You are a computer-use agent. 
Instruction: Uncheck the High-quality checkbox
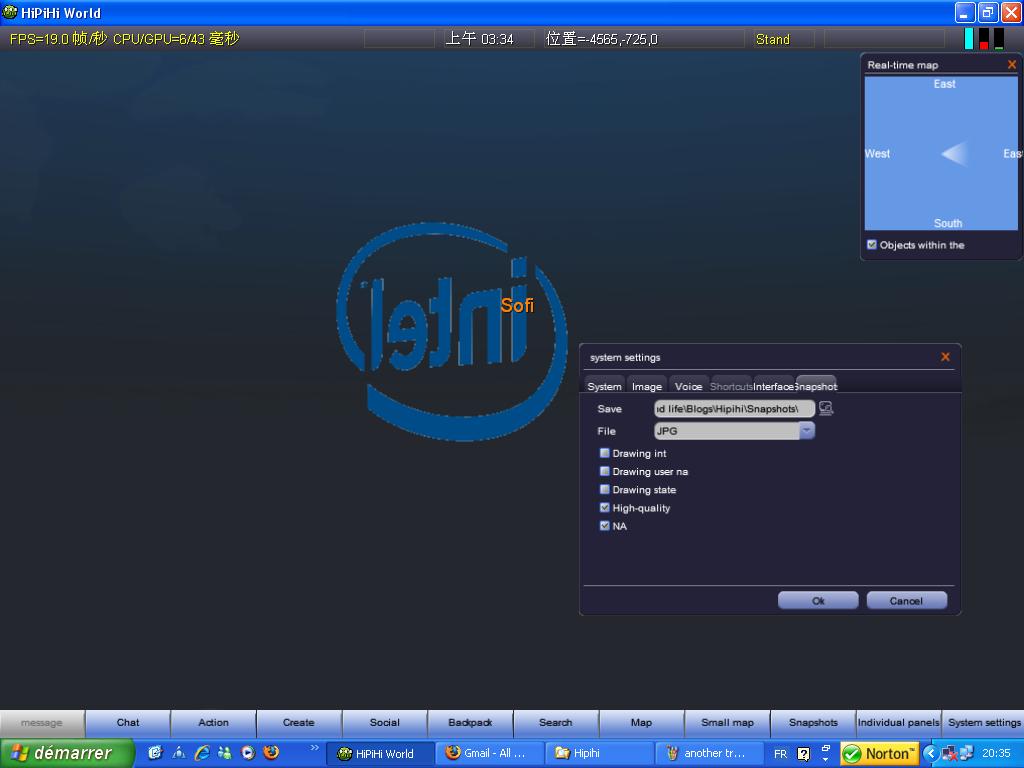pyautogui.click(x=604, y=507)
